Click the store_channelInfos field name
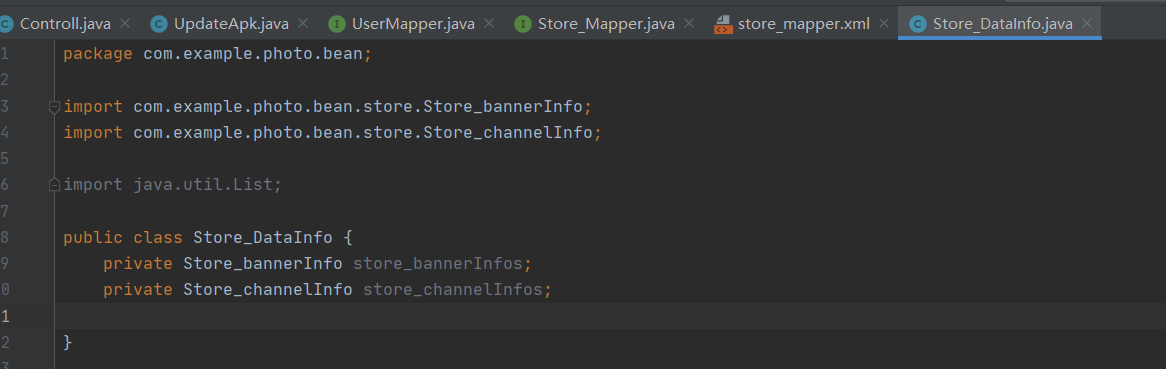 (x=453, y=289)
